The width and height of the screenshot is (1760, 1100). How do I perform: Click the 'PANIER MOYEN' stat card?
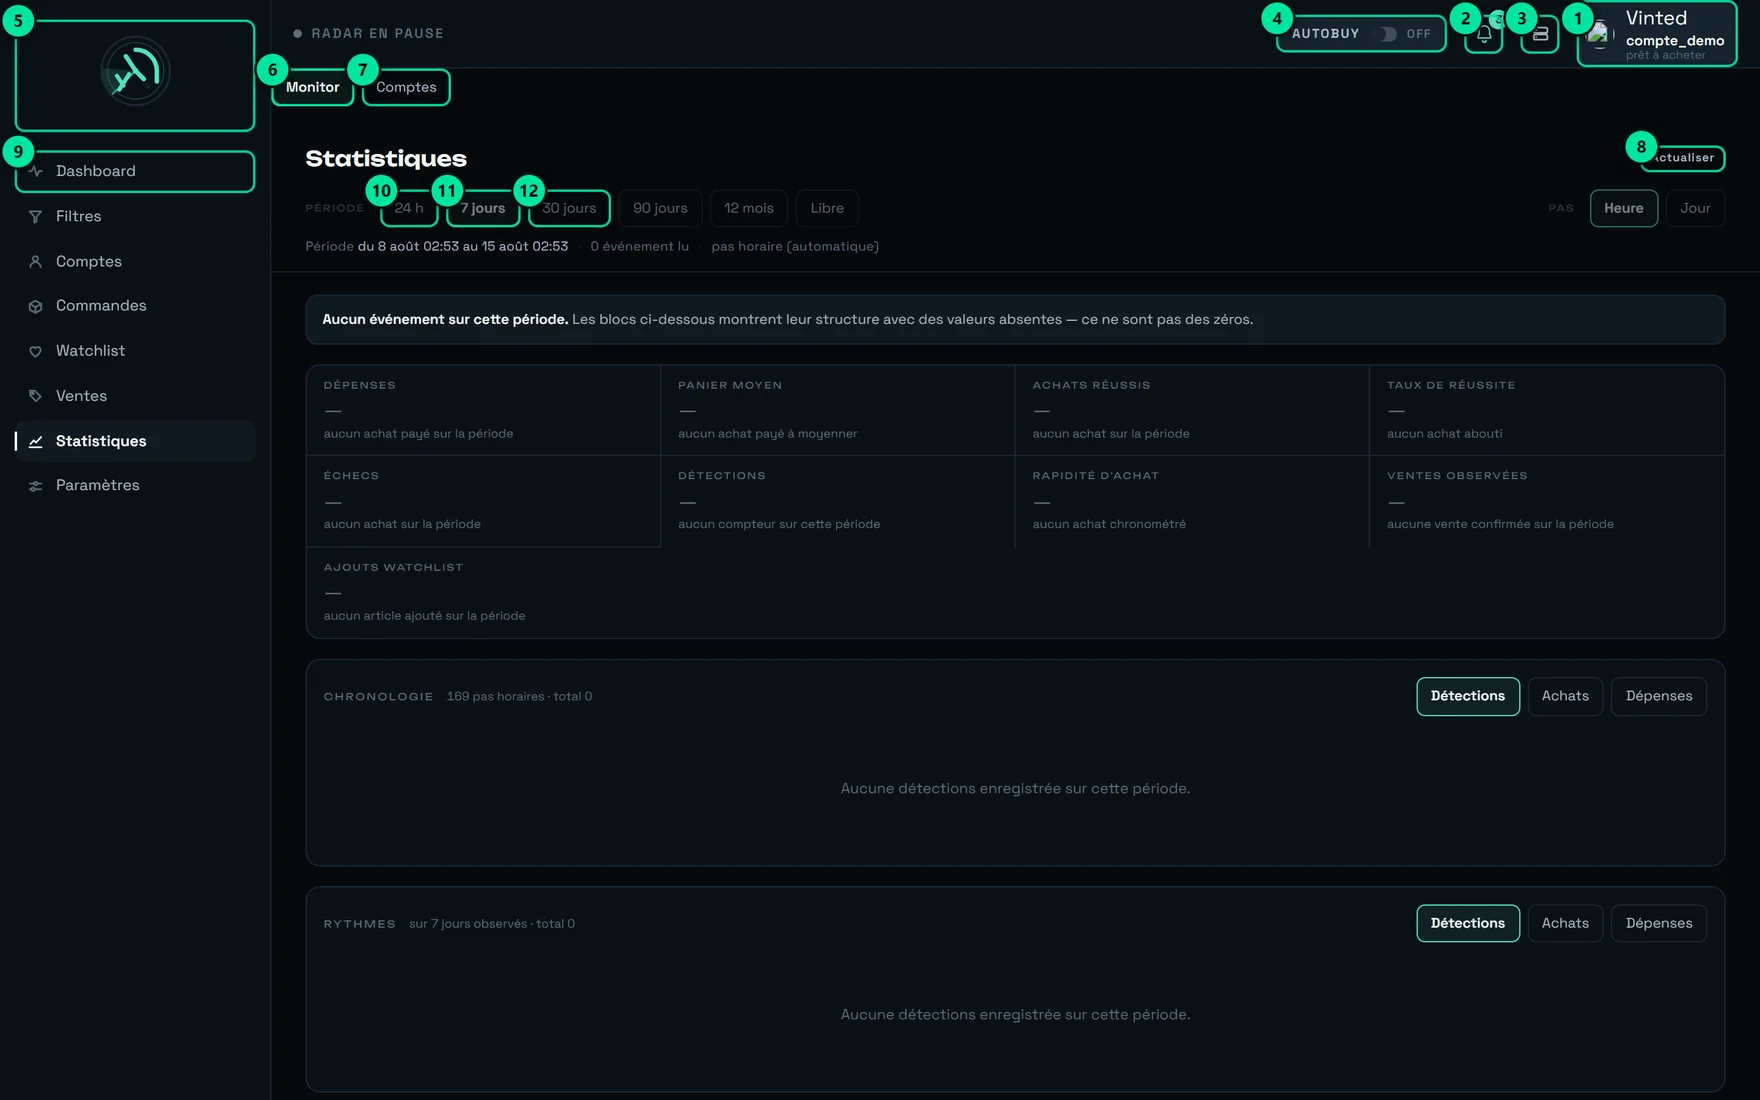point(838,411)
